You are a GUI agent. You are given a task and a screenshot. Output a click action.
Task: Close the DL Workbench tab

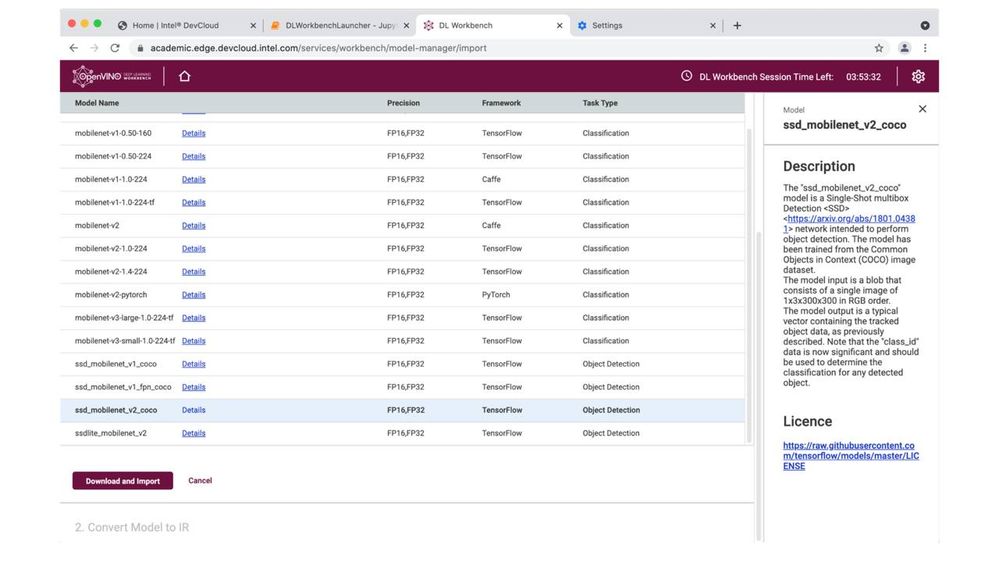tap(559, 25)
